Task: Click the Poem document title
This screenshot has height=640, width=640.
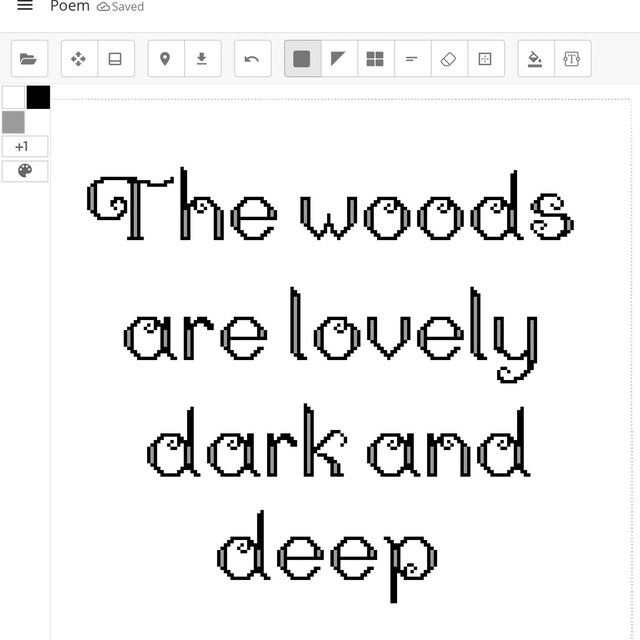Action: pyautogui.click(x=70, y=6)
